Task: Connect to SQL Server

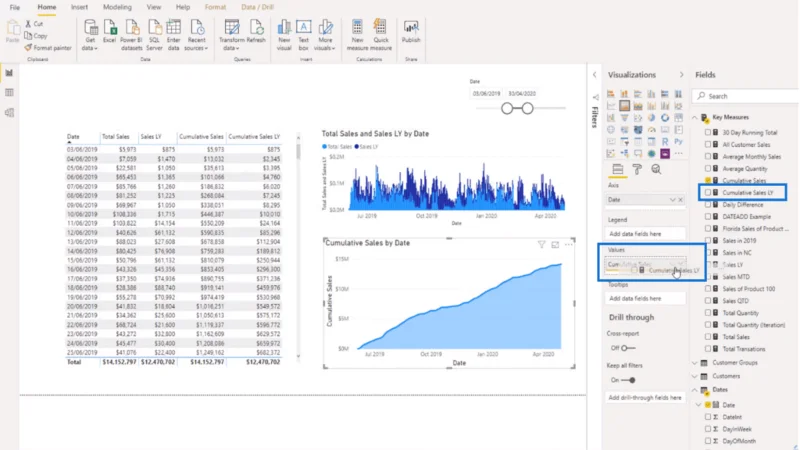Action: pos(154,35)
